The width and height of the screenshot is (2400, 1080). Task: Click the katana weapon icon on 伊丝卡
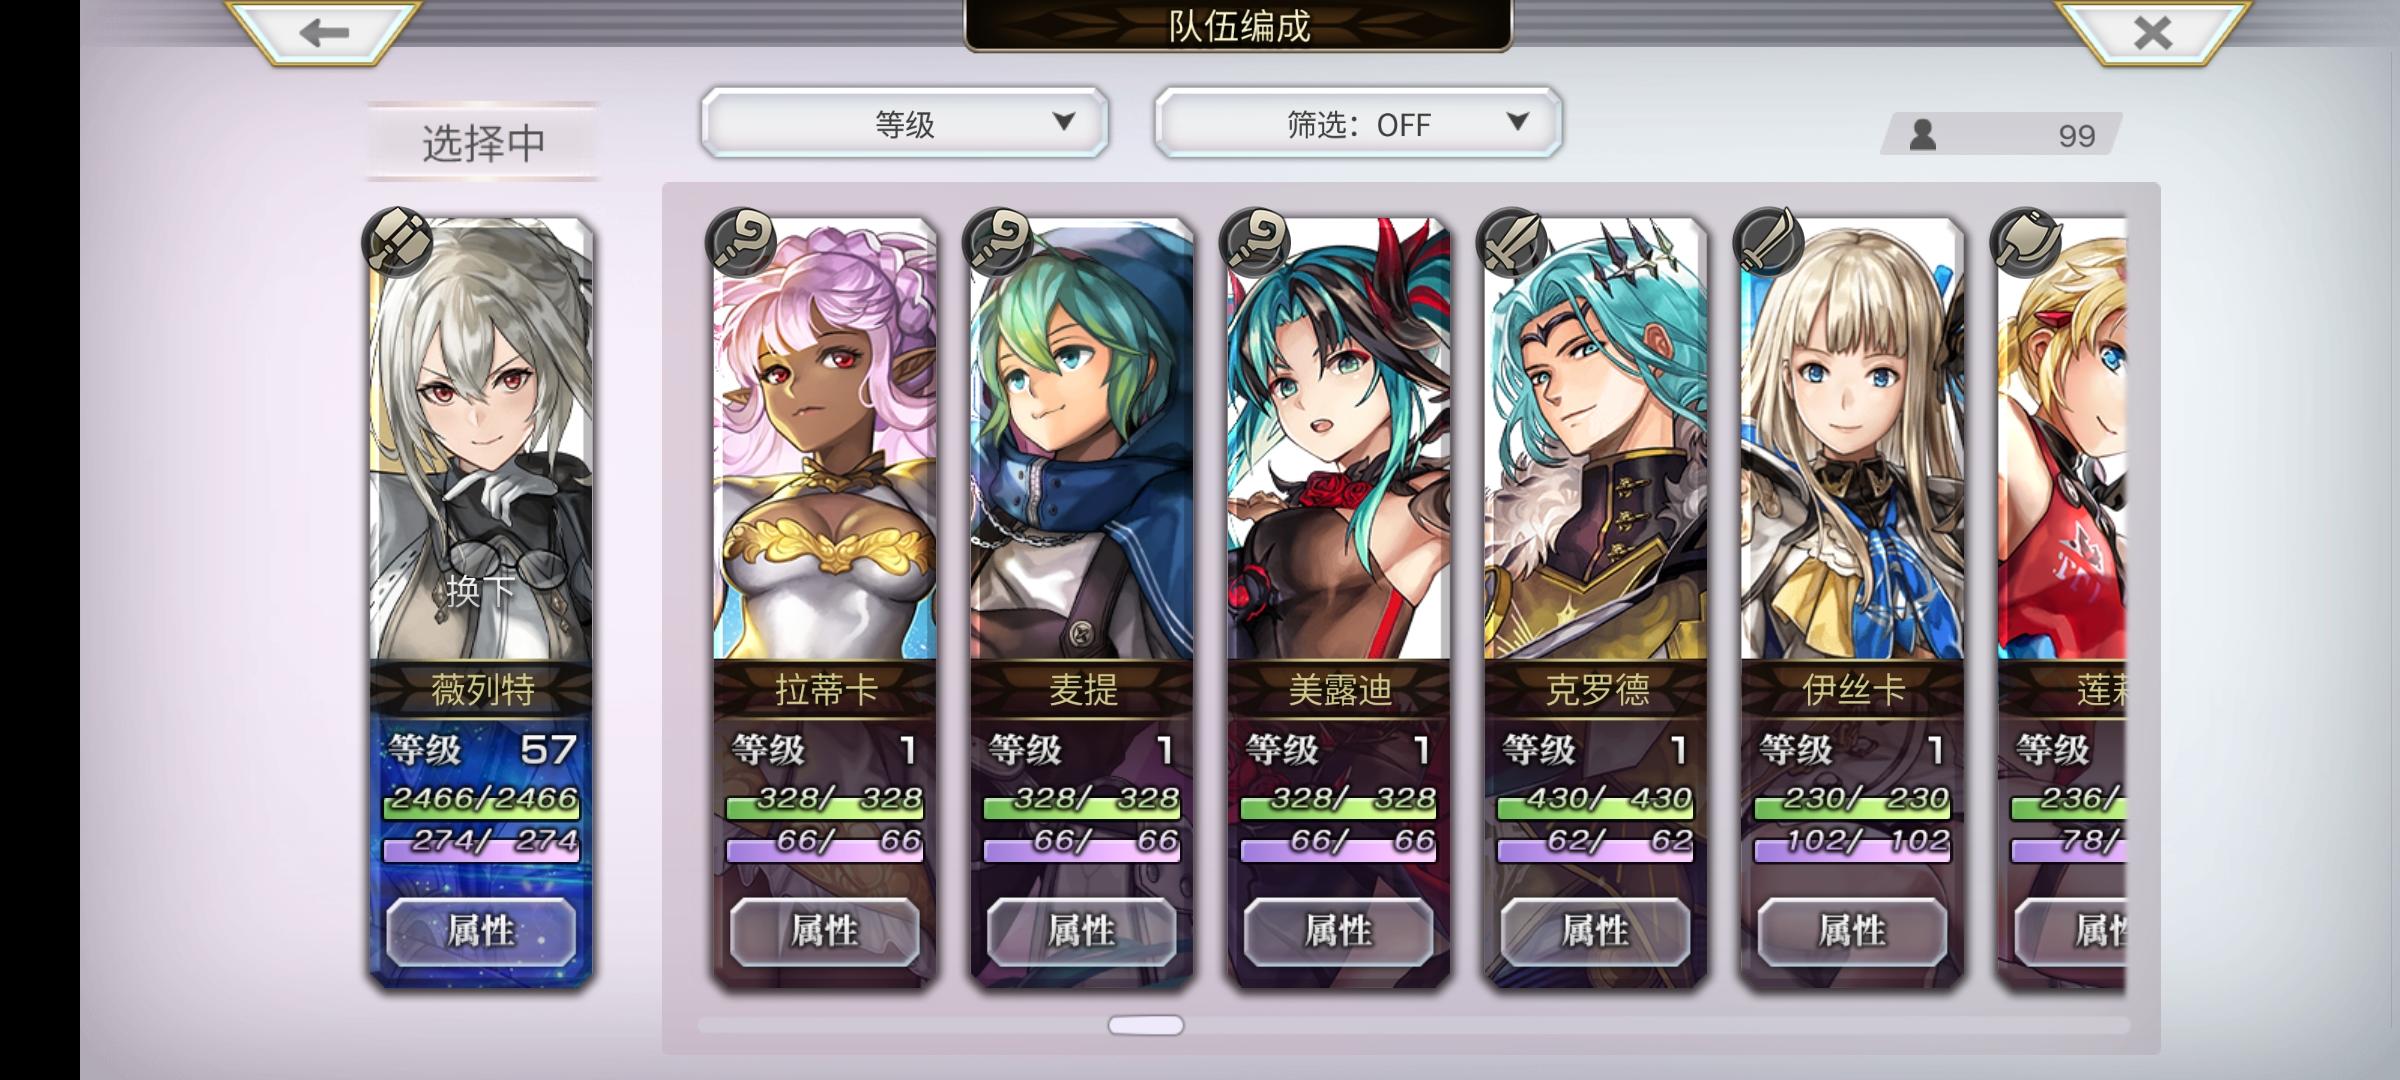[x=1768, y=241]
